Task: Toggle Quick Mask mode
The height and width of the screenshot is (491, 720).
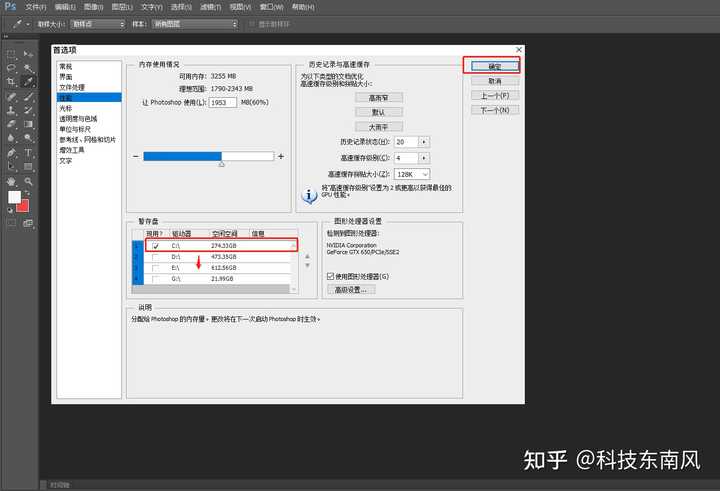Action: [11, 223]
